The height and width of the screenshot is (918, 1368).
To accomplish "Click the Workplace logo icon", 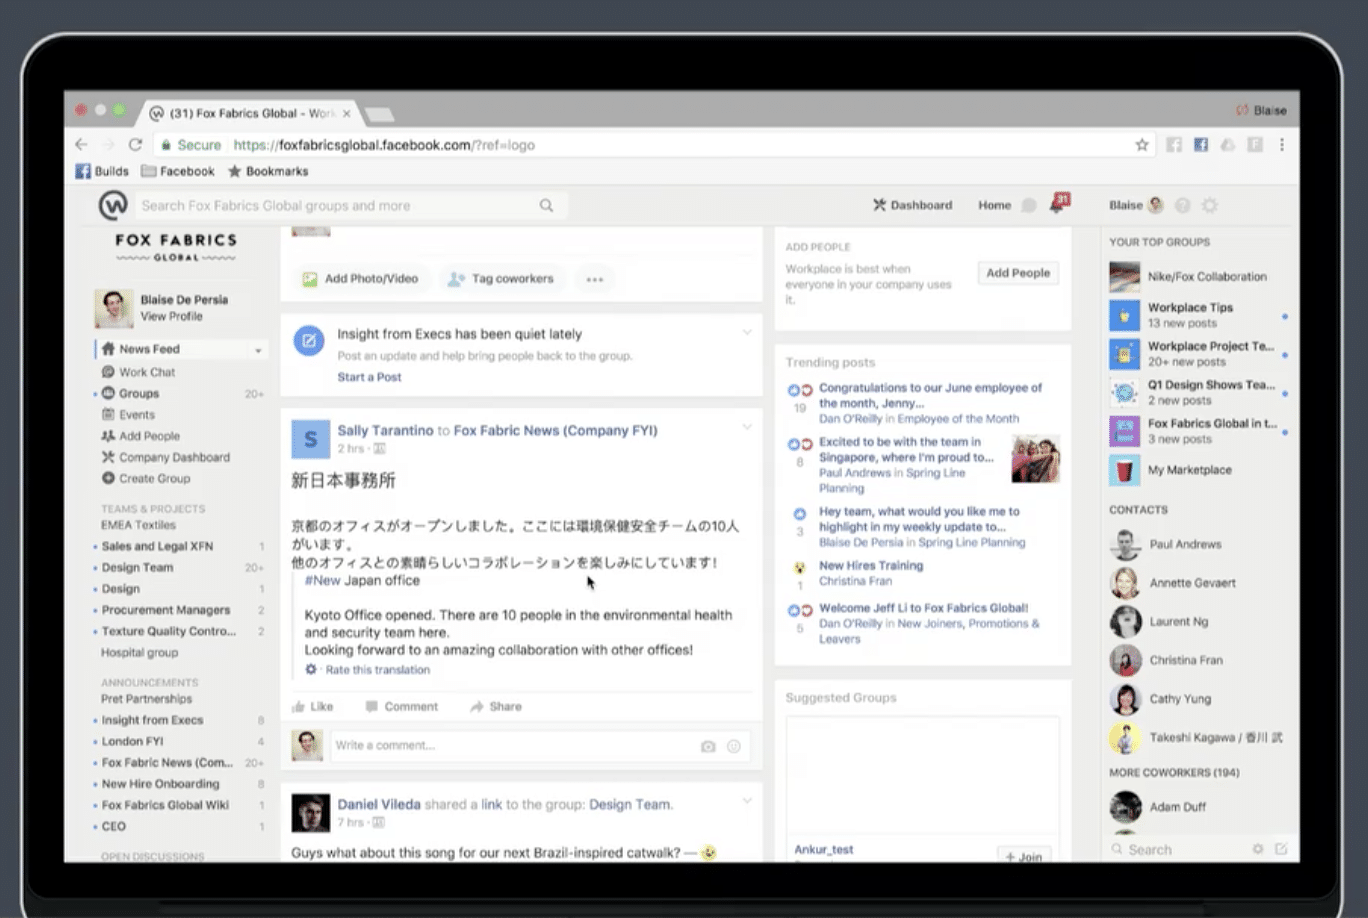I will tap(113, 205).
